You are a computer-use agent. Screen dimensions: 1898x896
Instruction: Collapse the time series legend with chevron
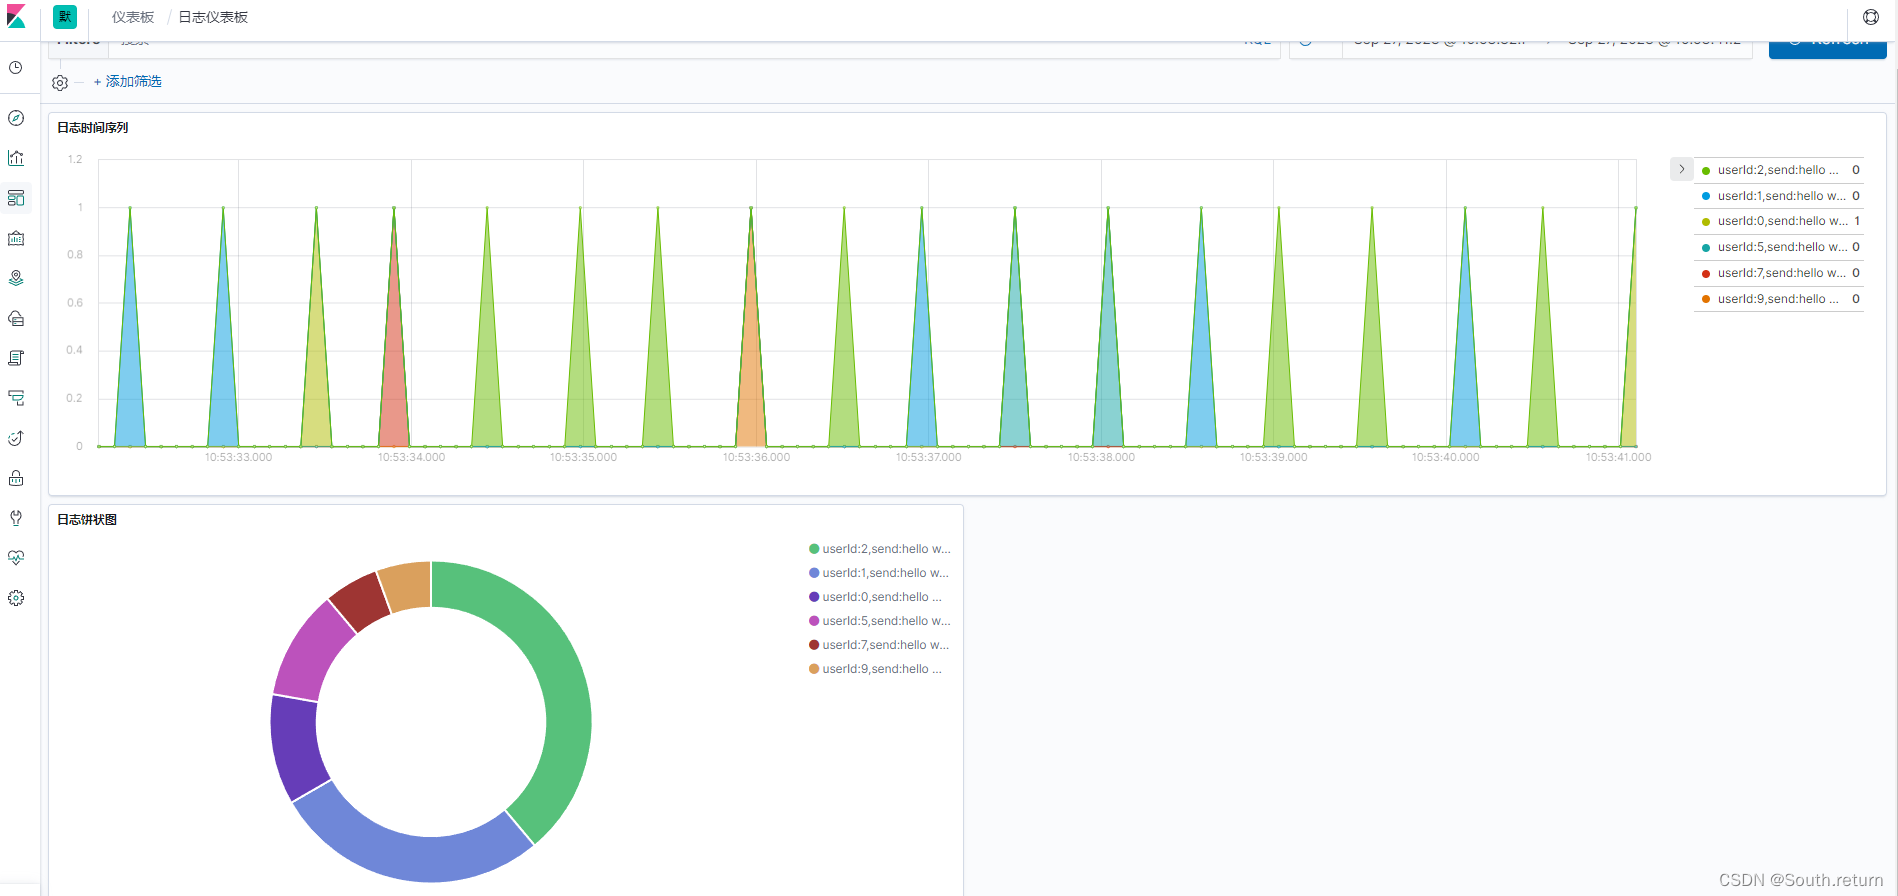click(1682, 169)
